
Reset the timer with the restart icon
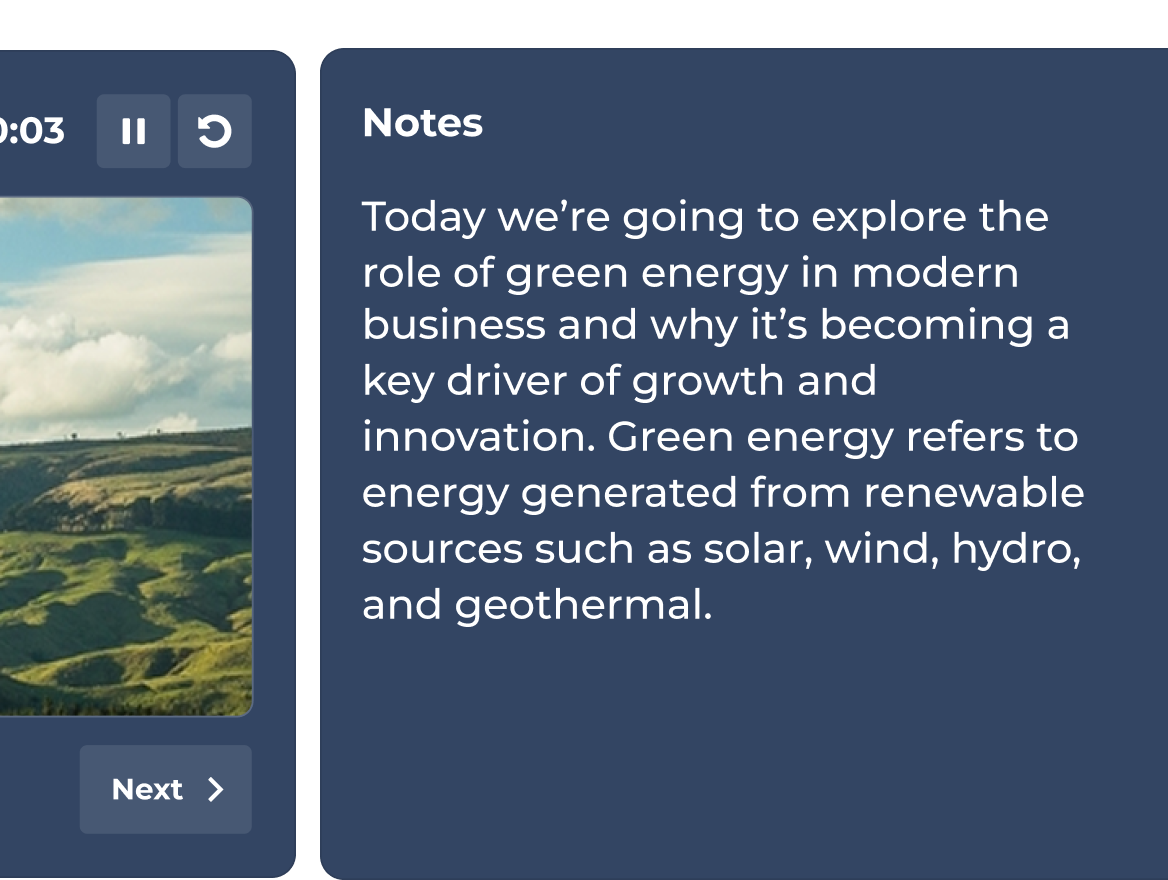tap(215, 131)
